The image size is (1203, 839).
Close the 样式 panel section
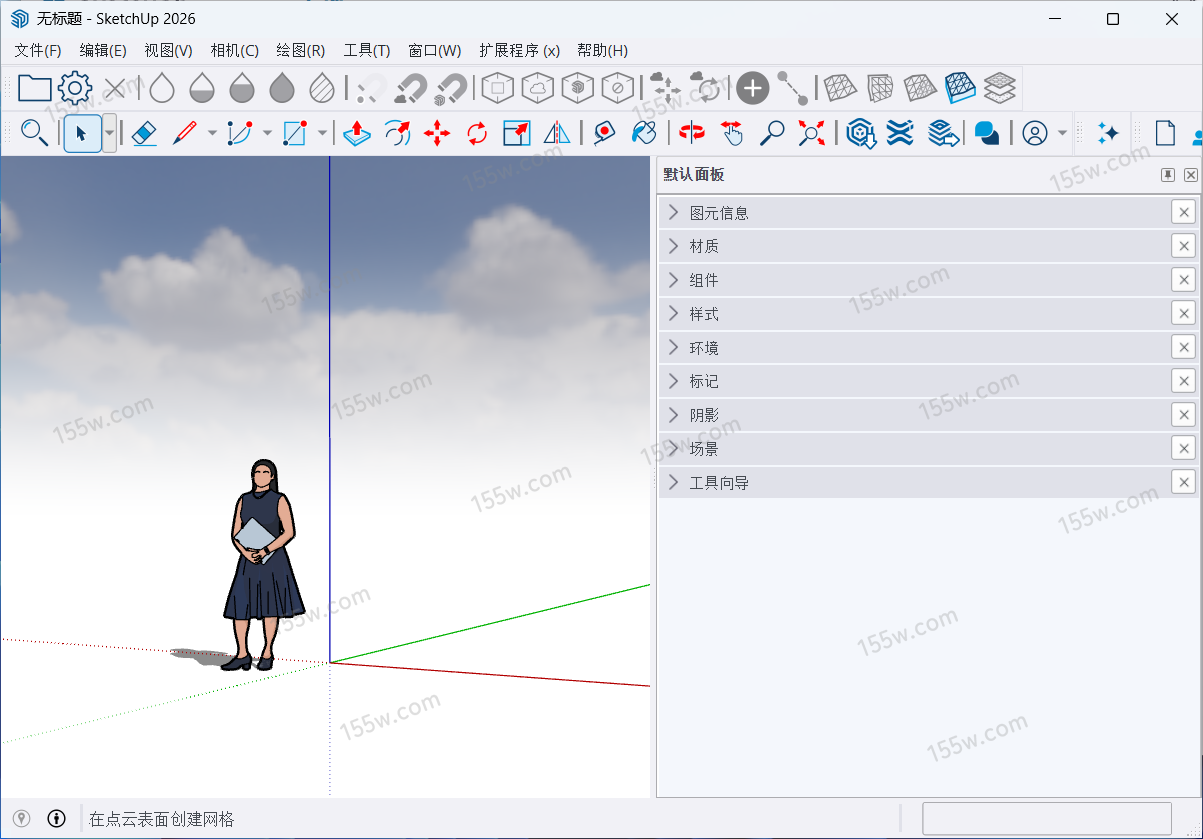pos(1183,314)
